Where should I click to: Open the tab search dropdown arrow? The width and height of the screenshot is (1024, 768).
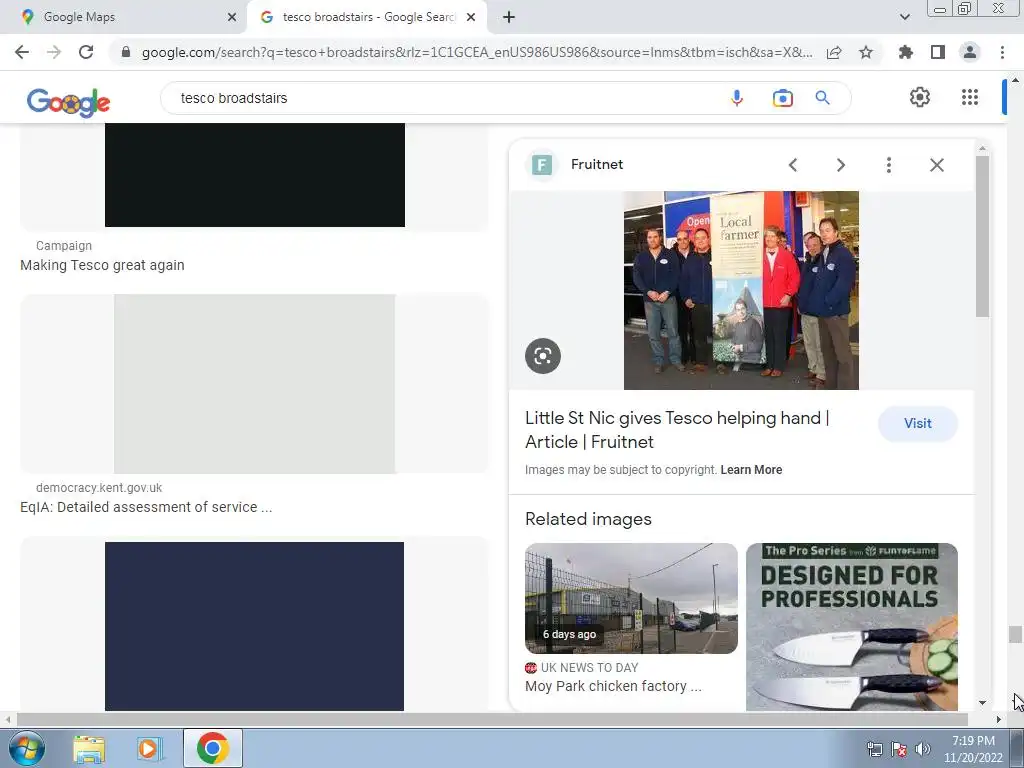click(904, 17)
